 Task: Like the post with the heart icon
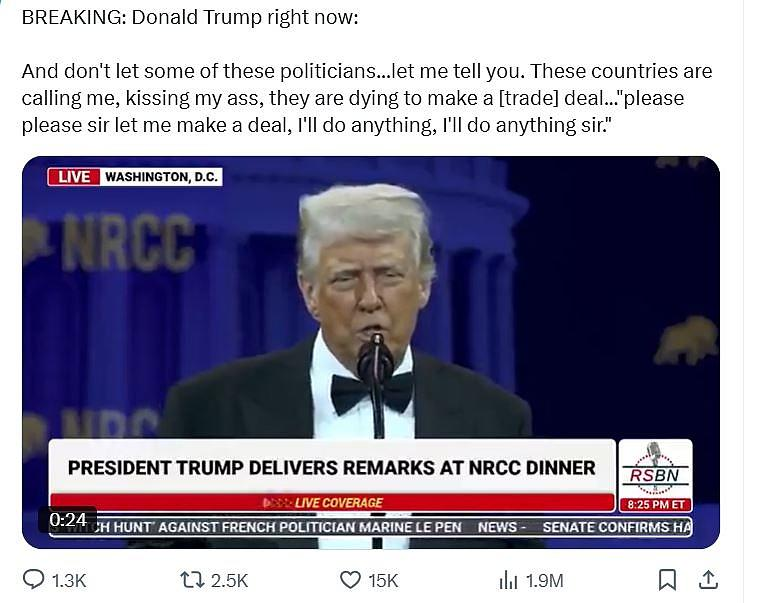click(x=350, y=580)
